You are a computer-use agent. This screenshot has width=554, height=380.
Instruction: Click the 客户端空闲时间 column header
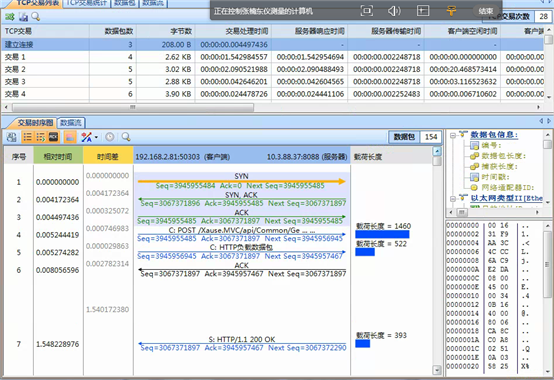[462, 31]
